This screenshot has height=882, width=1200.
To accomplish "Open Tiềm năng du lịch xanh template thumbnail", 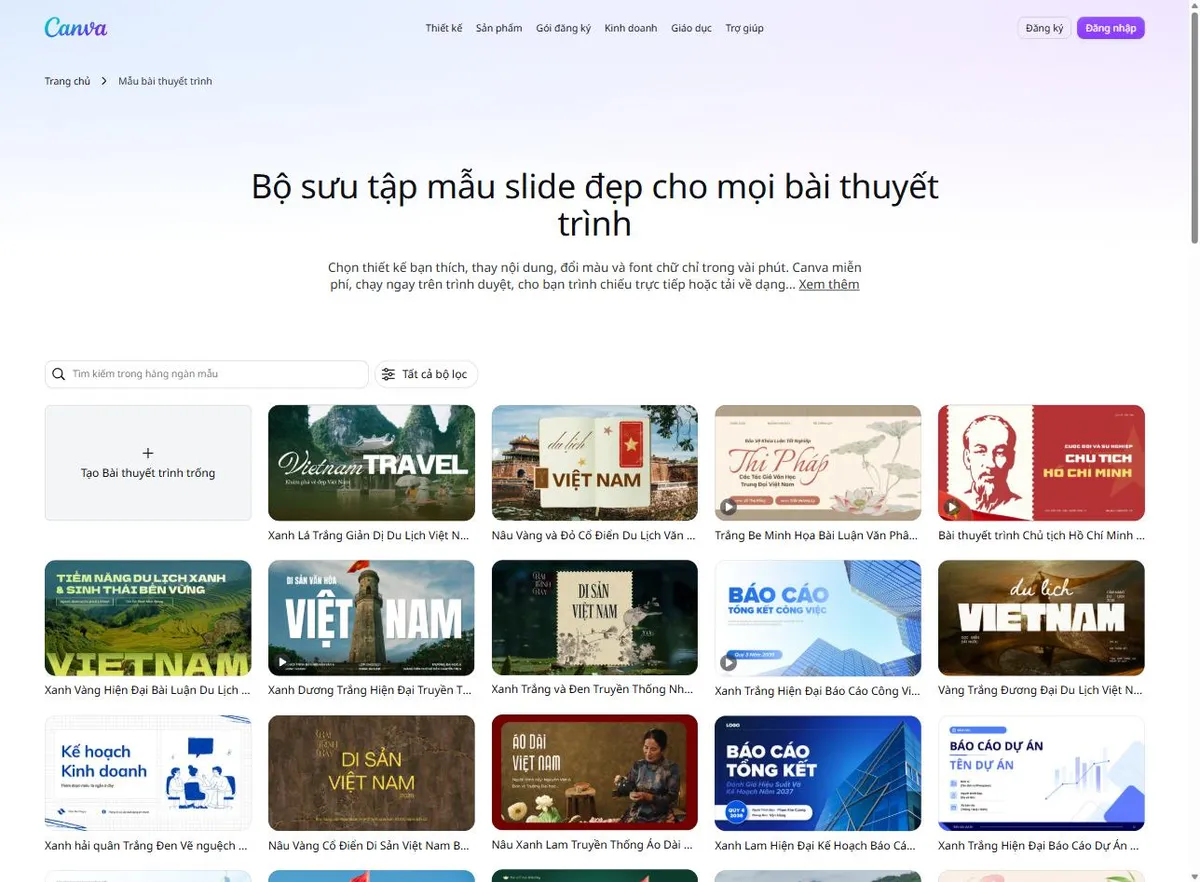I will [x=148, y=618].
